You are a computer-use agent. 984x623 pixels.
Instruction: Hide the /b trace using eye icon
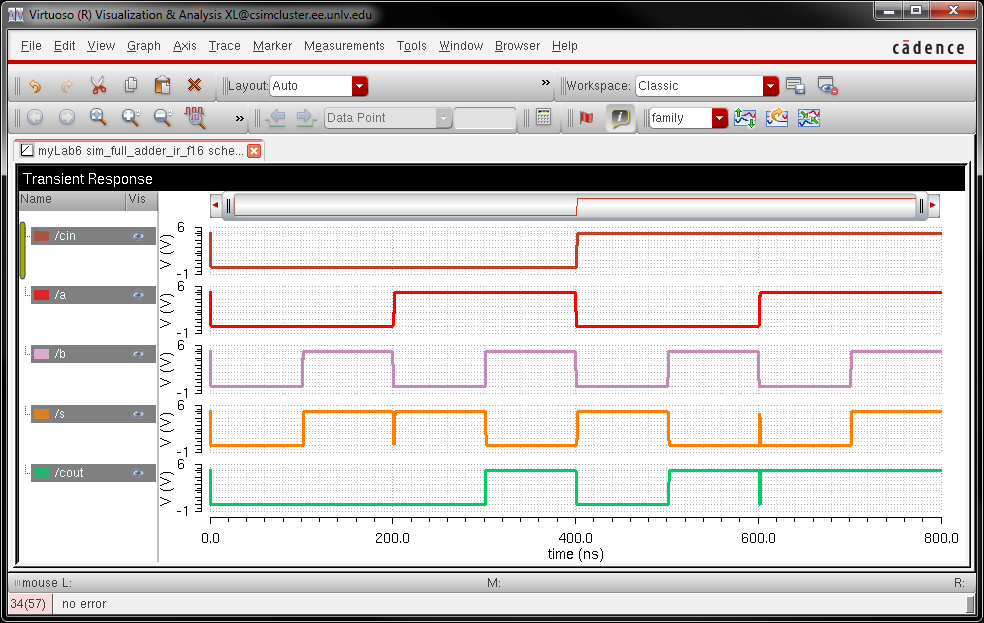click(139, 354)
